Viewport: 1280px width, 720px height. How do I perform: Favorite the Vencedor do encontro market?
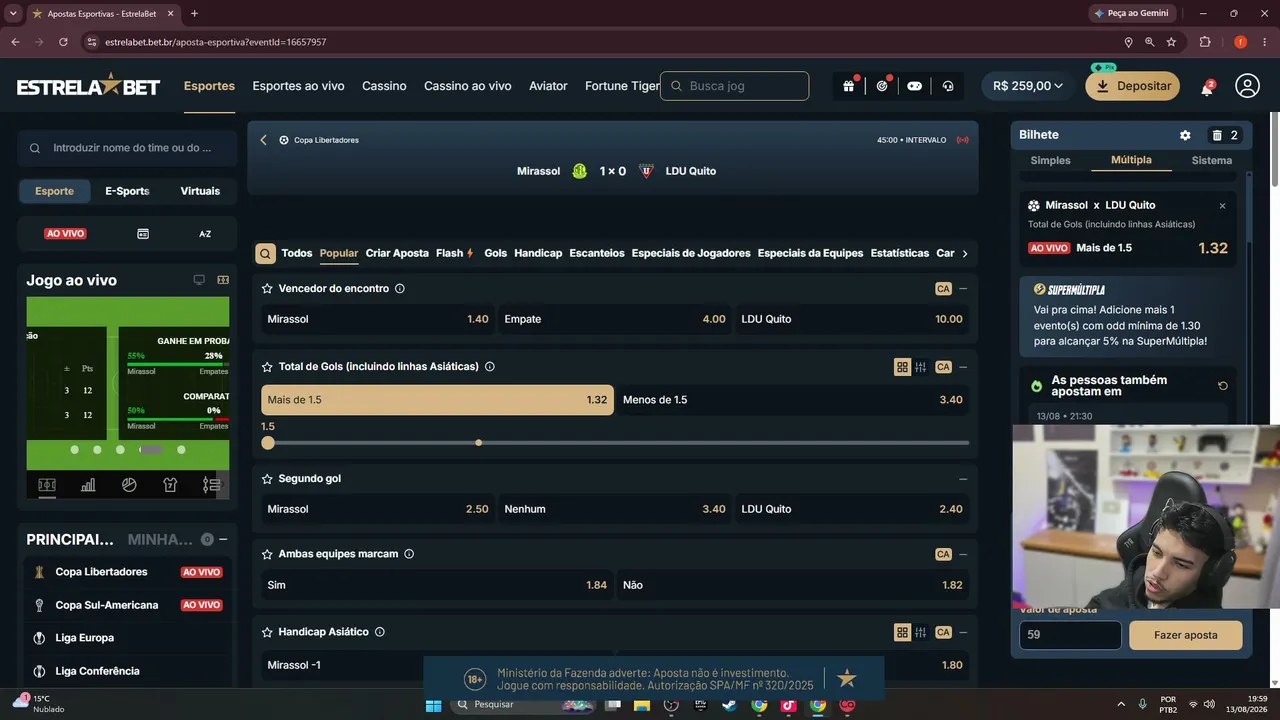[267, 289]
